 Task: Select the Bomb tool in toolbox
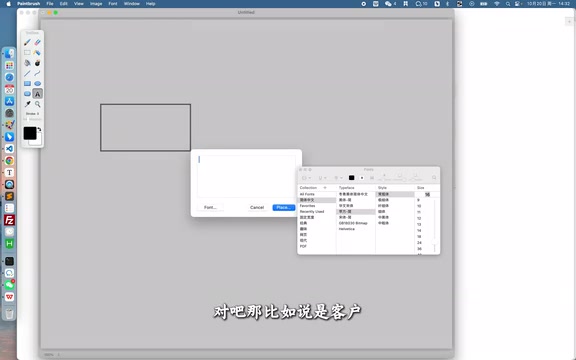37,63
